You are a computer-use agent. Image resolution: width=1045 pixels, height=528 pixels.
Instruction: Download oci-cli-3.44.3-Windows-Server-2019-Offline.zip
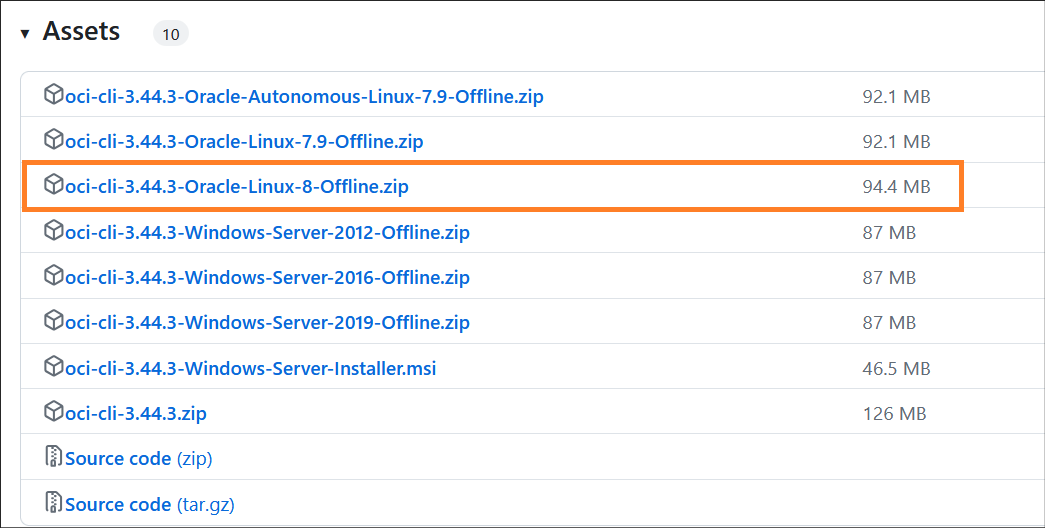(267, 323)
